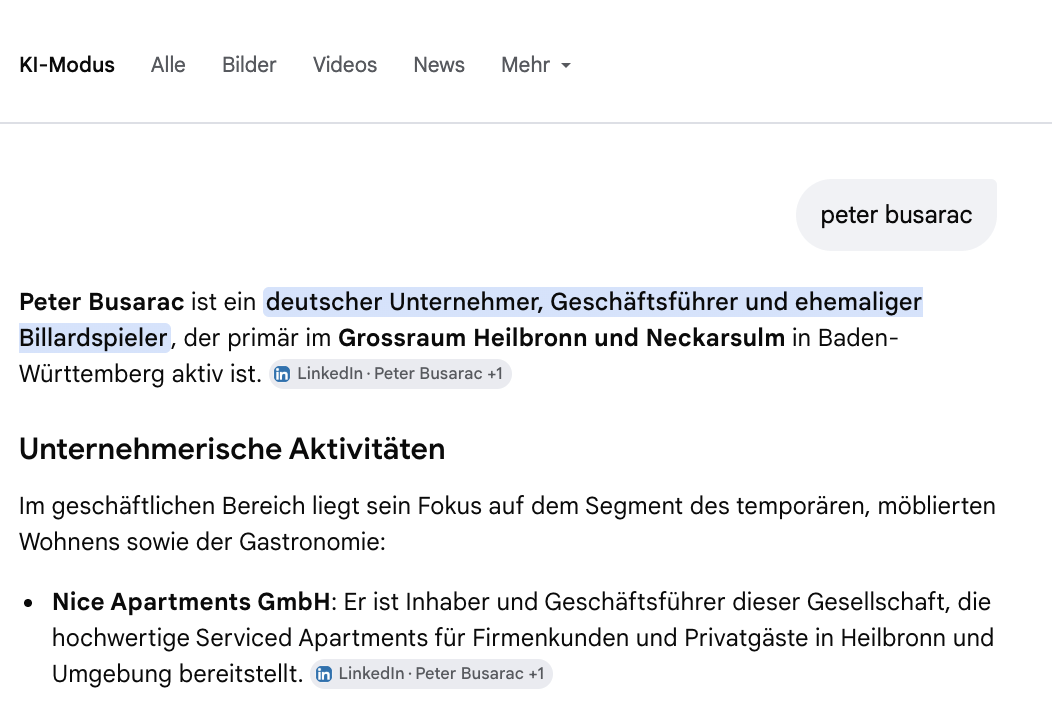
Task: Expand the Mehr dropdown menu
Action: (x=535, y=65)
